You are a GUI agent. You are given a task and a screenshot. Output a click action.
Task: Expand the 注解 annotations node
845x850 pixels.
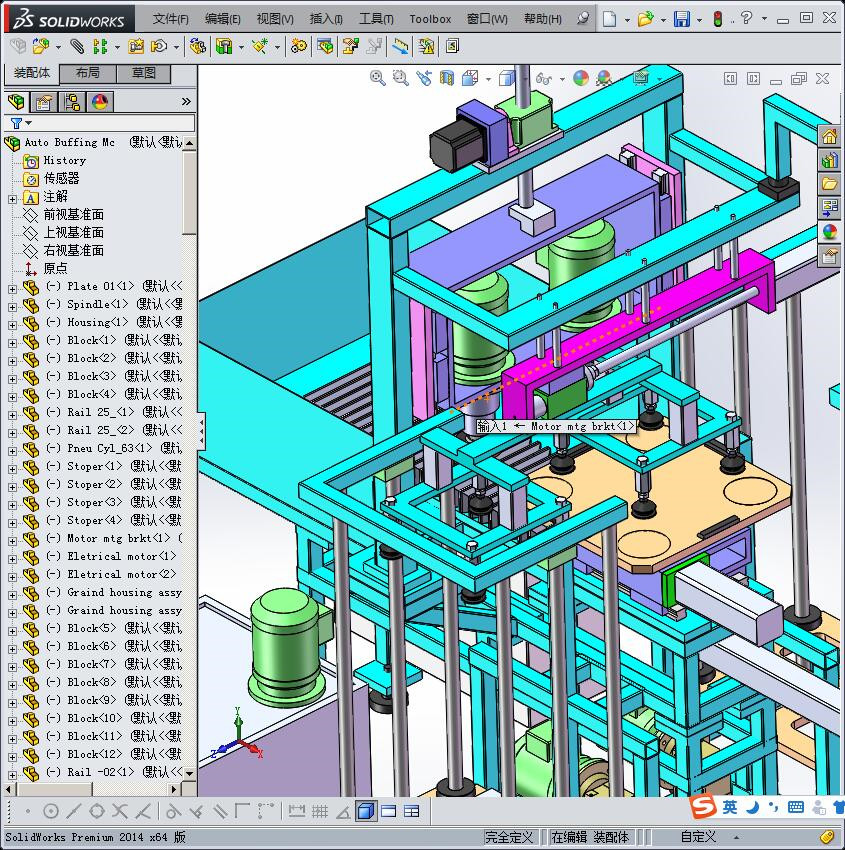click(12, 199)
